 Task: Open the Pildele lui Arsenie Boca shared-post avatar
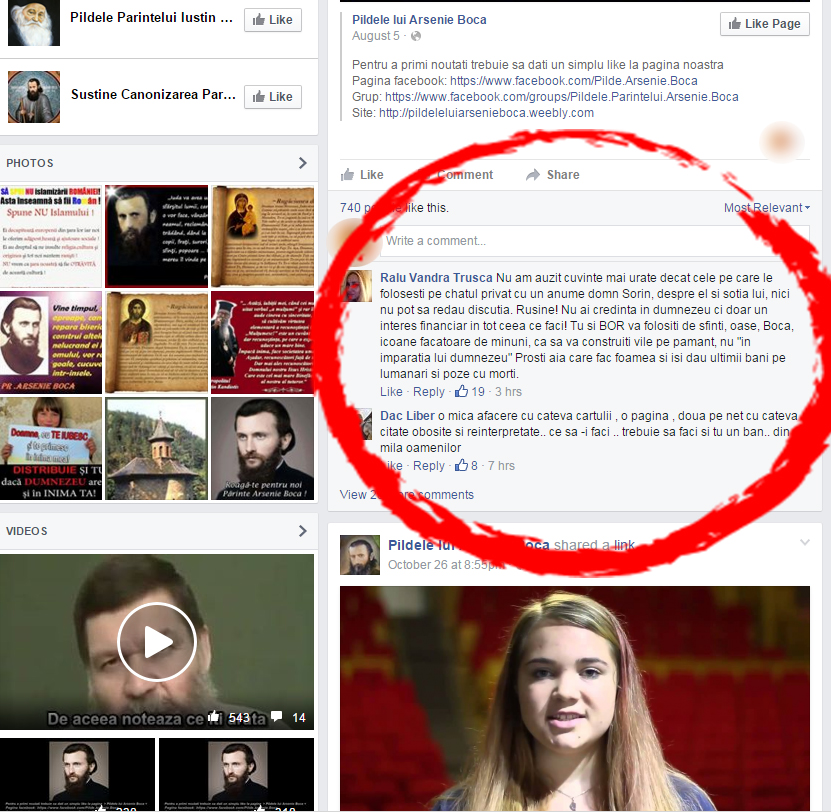(x=360, y=555)
